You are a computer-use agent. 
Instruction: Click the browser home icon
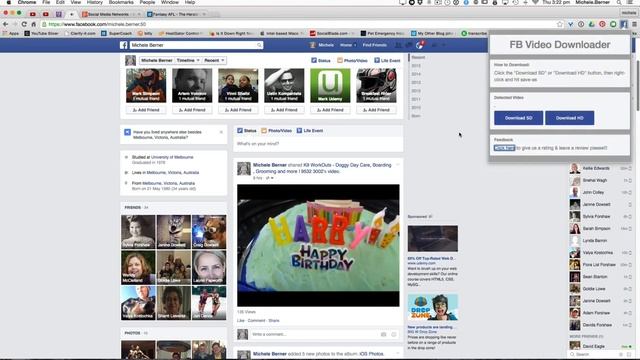coord(34,24)
